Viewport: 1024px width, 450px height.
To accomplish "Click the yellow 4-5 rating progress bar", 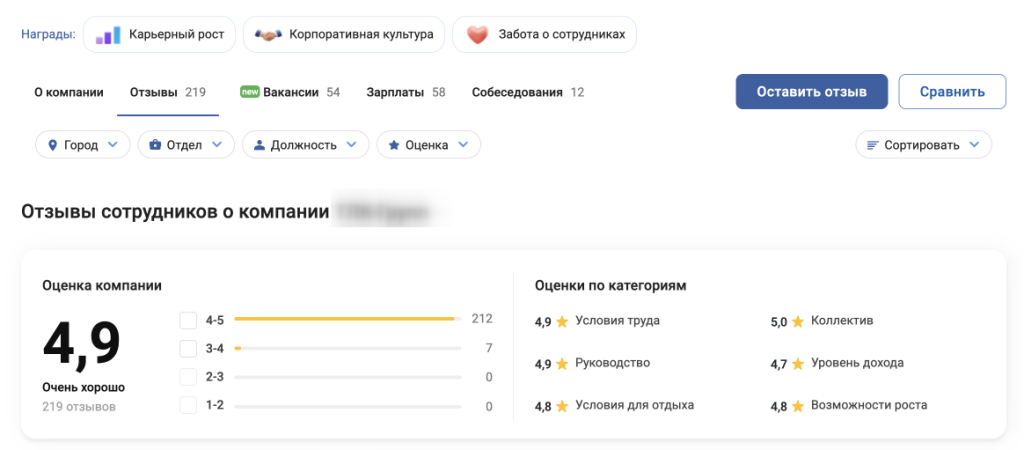I will pyautogui.click(x=344, y=319).
